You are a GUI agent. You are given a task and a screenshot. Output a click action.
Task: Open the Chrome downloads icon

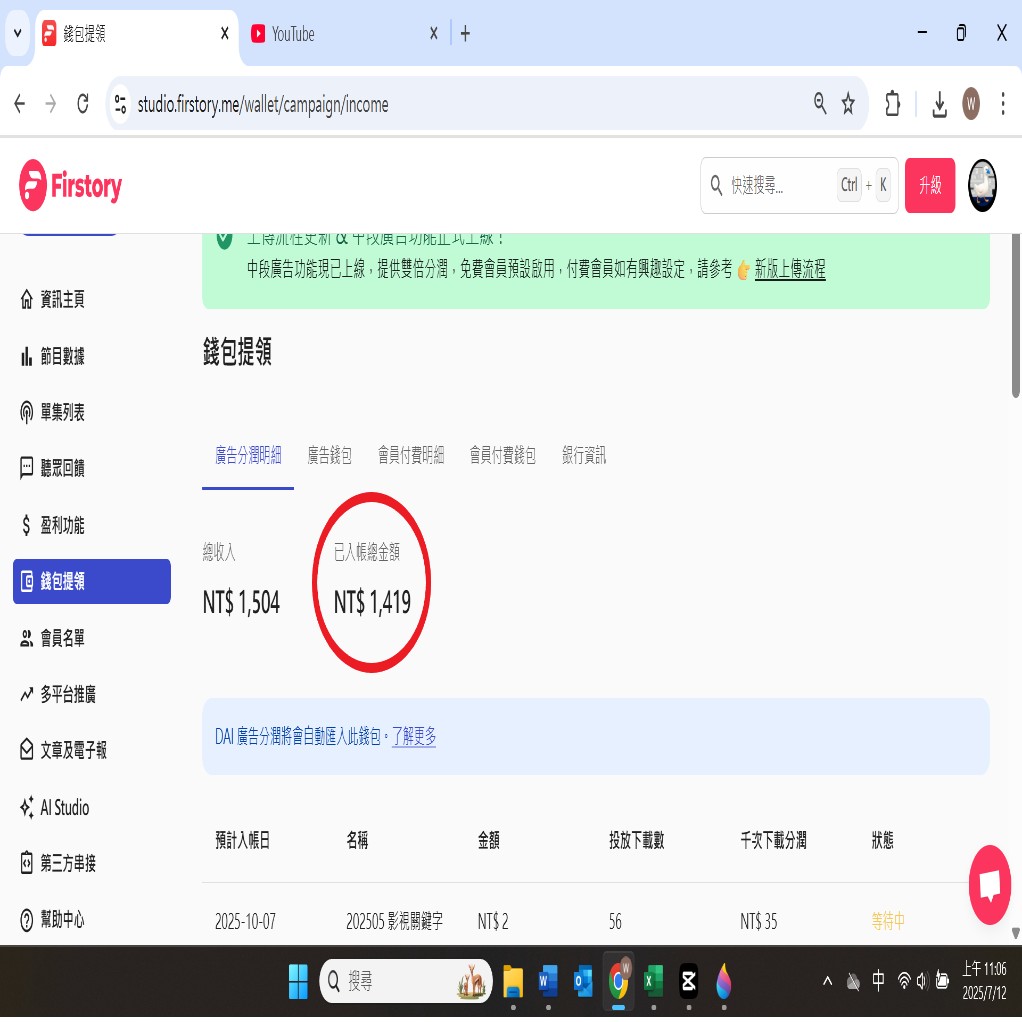pos(939,104)
